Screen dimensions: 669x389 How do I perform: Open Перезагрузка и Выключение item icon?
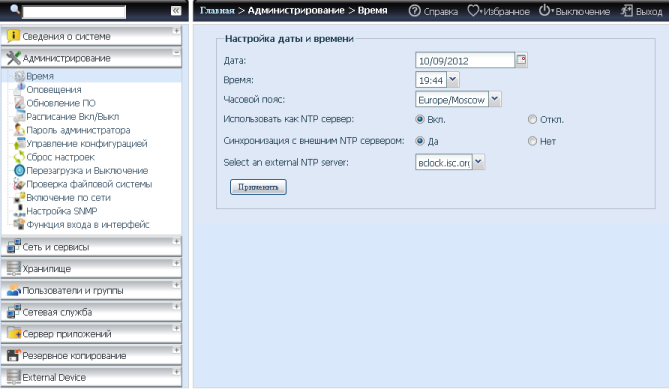pos(20,171)
